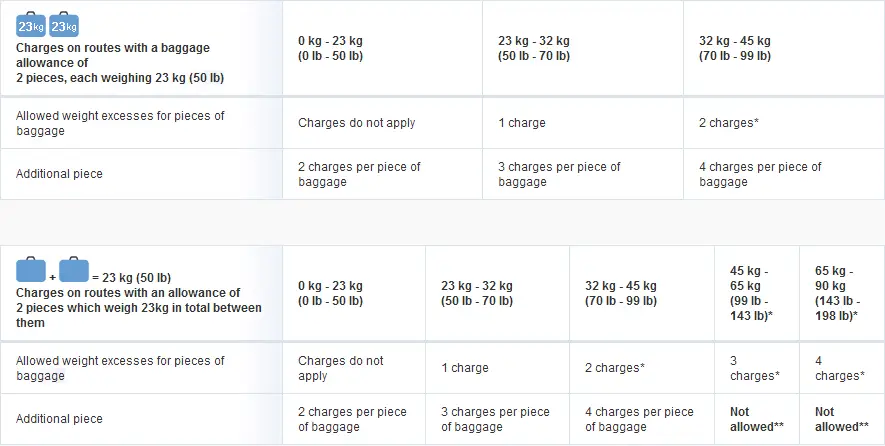Click '65 kg - 90 kg' column header
Viewport: 885px width, 446px height.
[838, 294]
